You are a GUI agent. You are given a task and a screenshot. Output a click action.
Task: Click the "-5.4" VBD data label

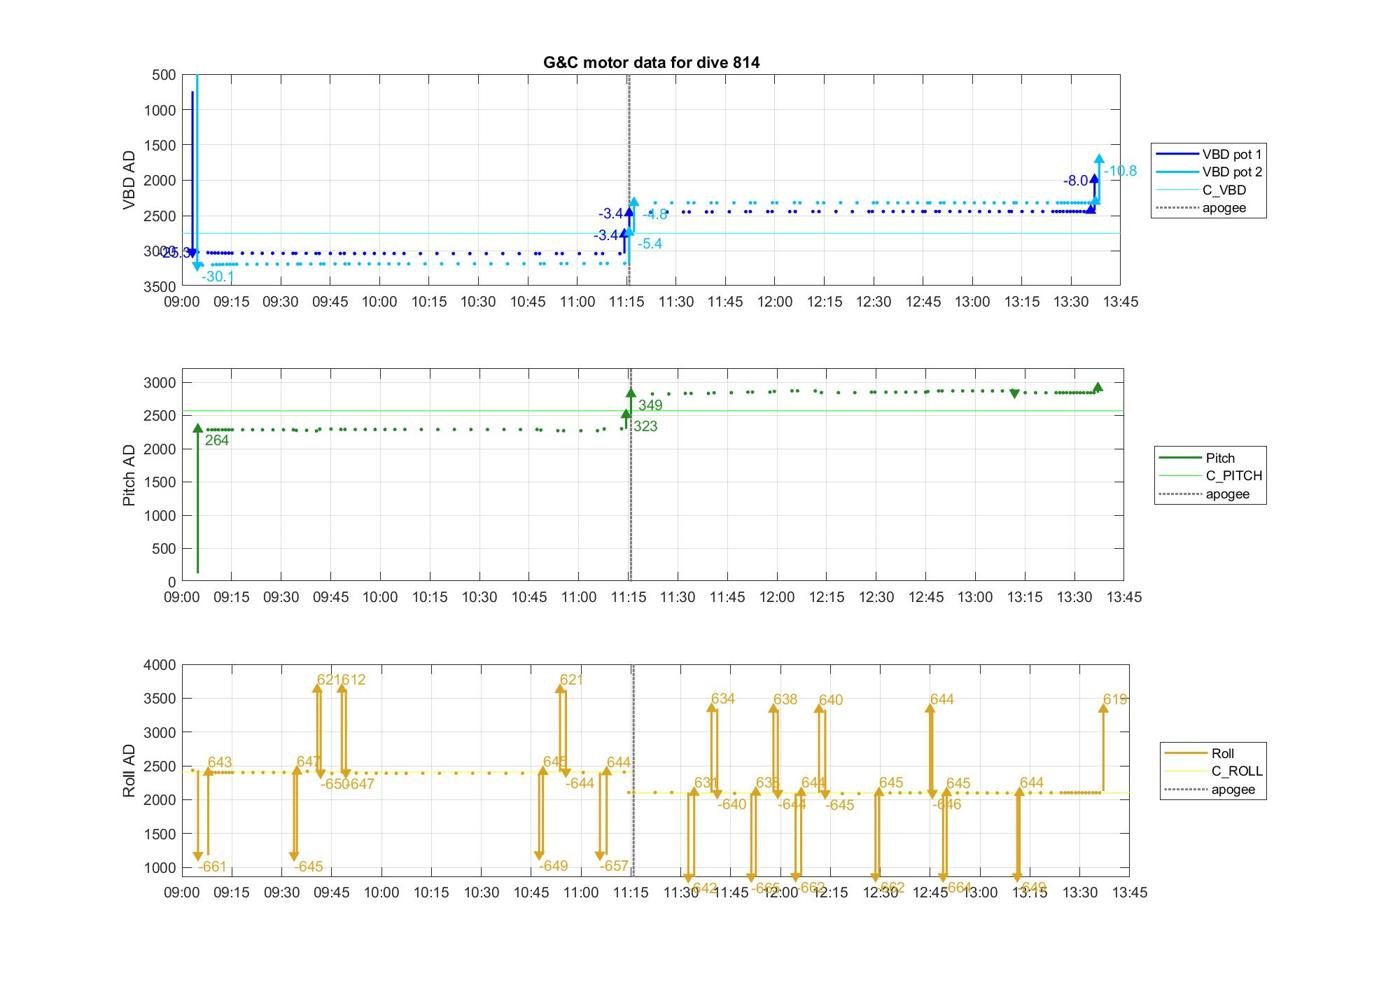pyautogui.click(x=650, y=244)
